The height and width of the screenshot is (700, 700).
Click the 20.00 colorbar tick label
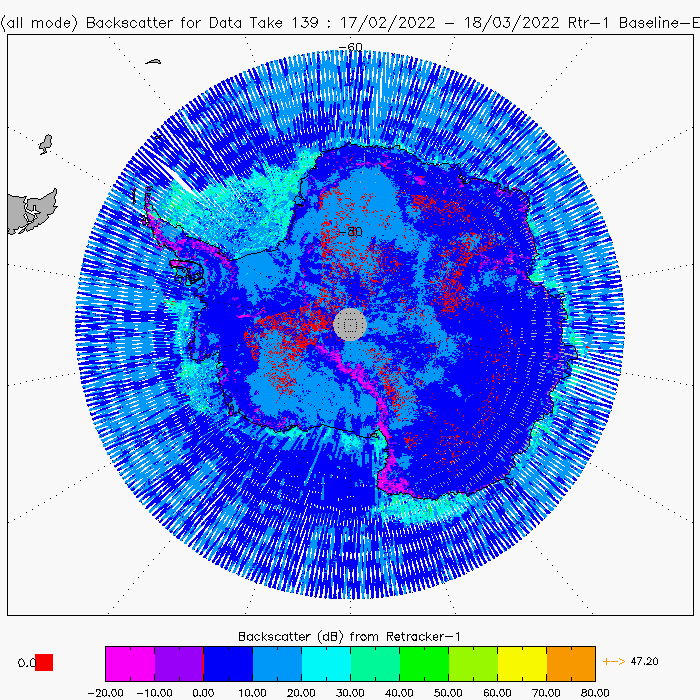point(301,693)
